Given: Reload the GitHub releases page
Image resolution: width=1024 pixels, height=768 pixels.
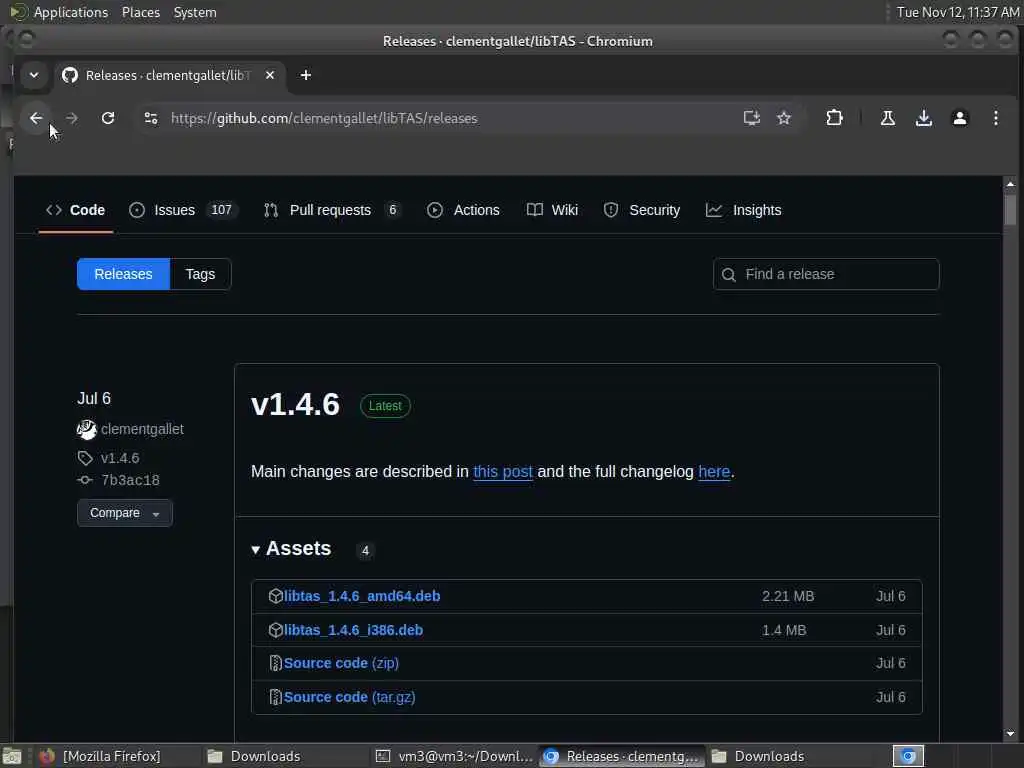Looking at the screenshot, I should click(108, 118).
